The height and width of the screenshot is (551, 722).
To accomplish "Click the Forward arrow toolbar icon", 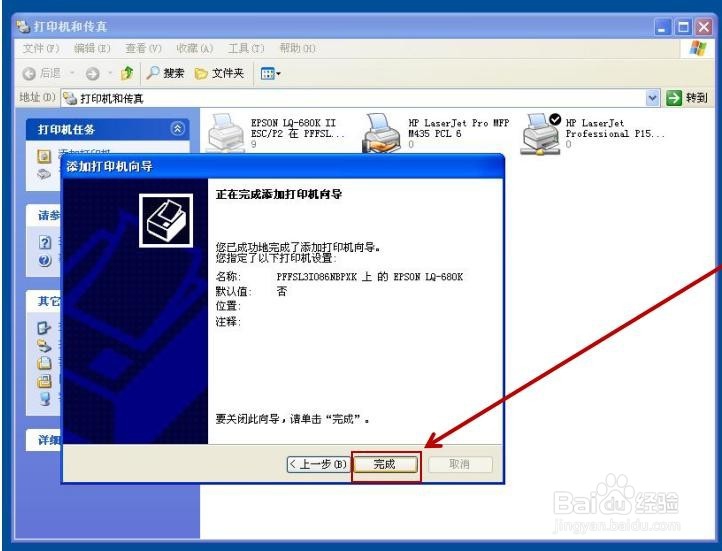I will [x=93, y=73].
